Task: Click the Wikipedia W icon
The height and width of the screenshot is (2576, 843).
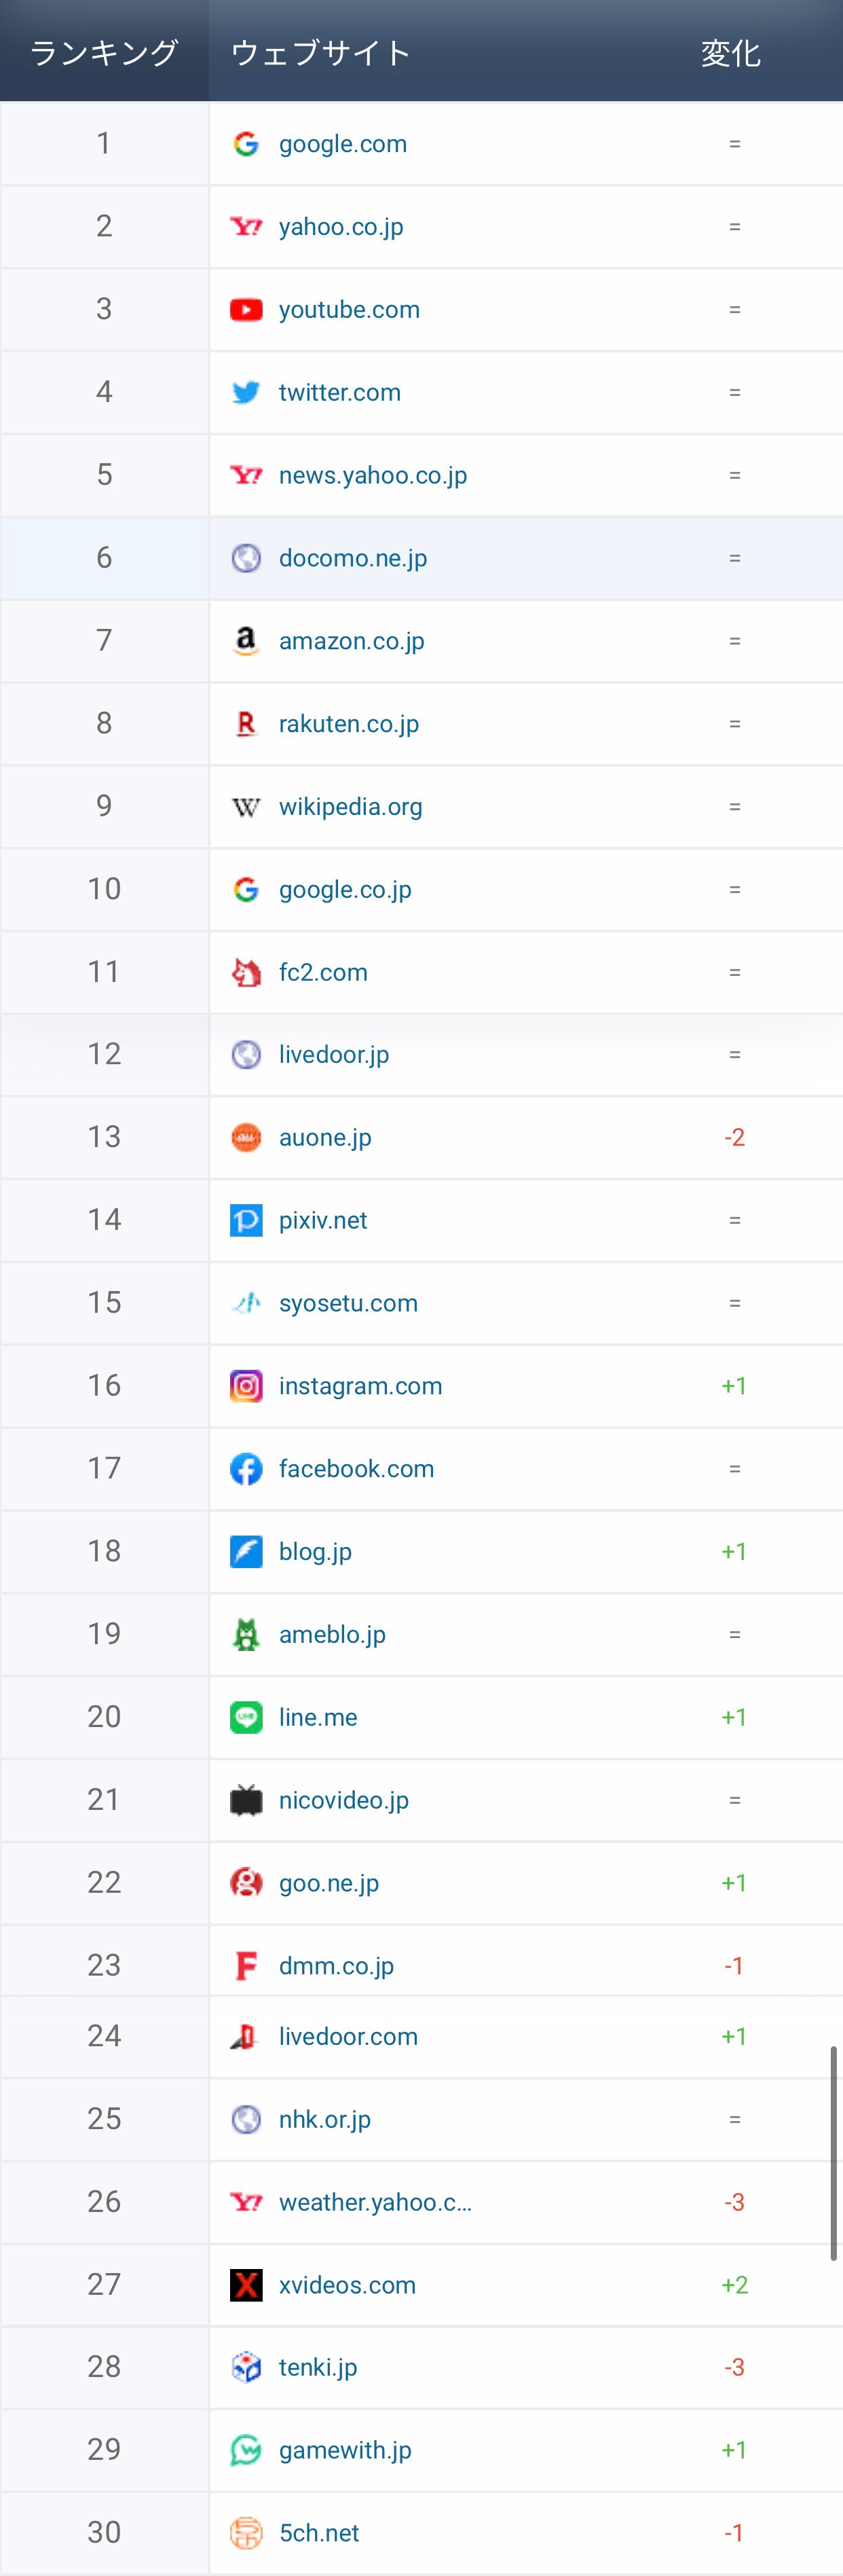Action: [246, 807]
